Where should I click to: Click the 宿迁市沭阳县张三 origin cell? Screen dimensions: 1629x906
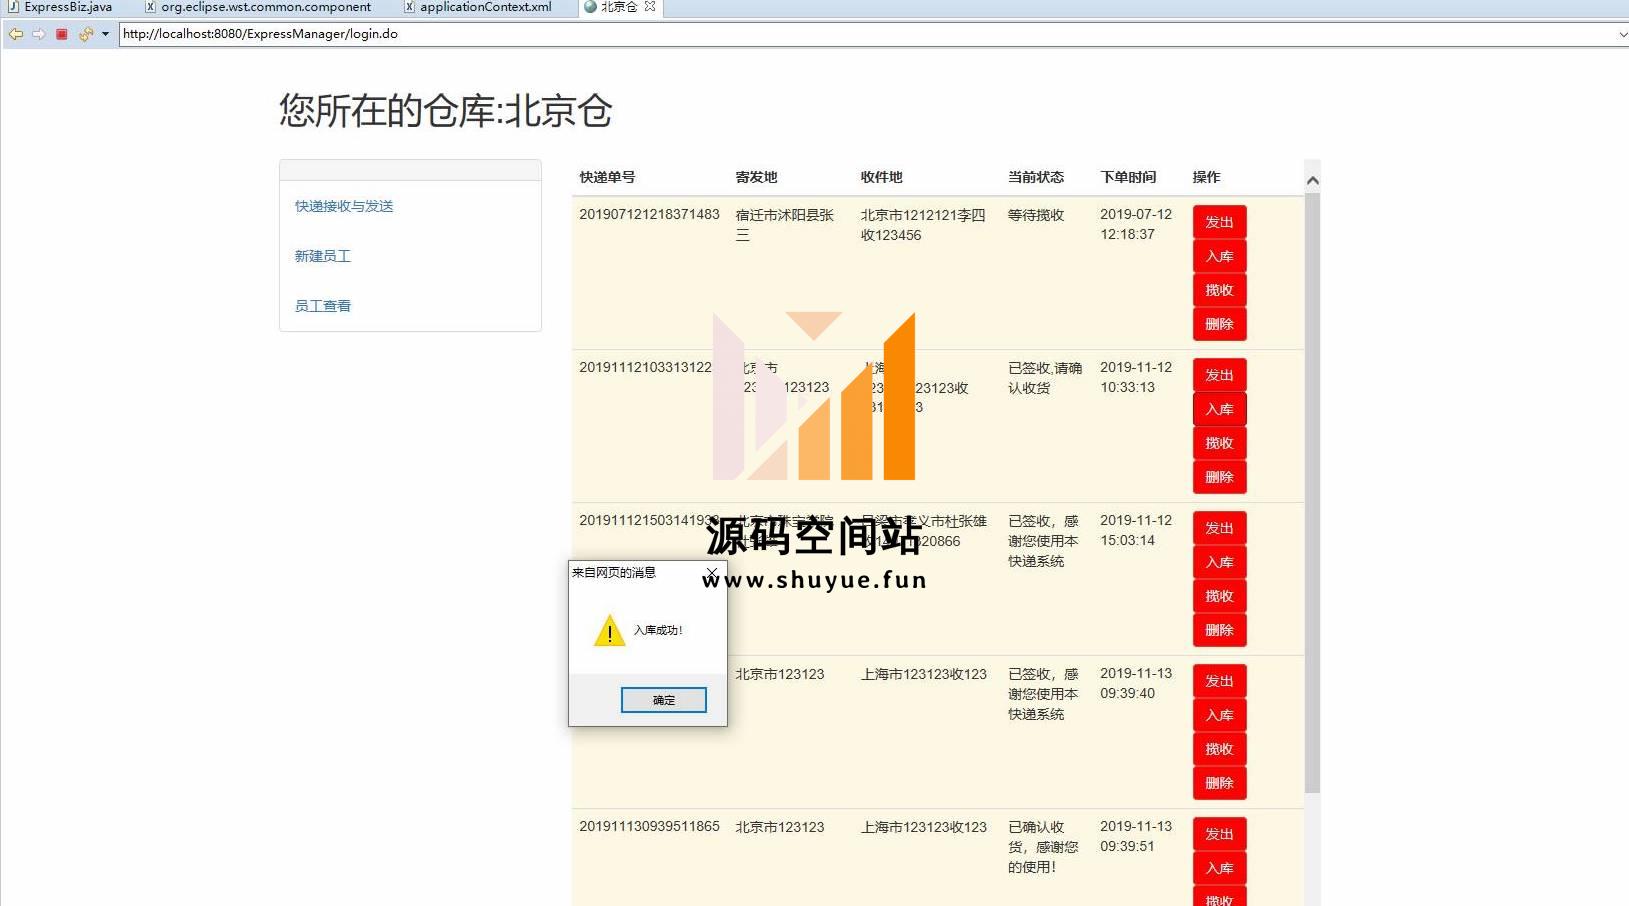[784, 225]
